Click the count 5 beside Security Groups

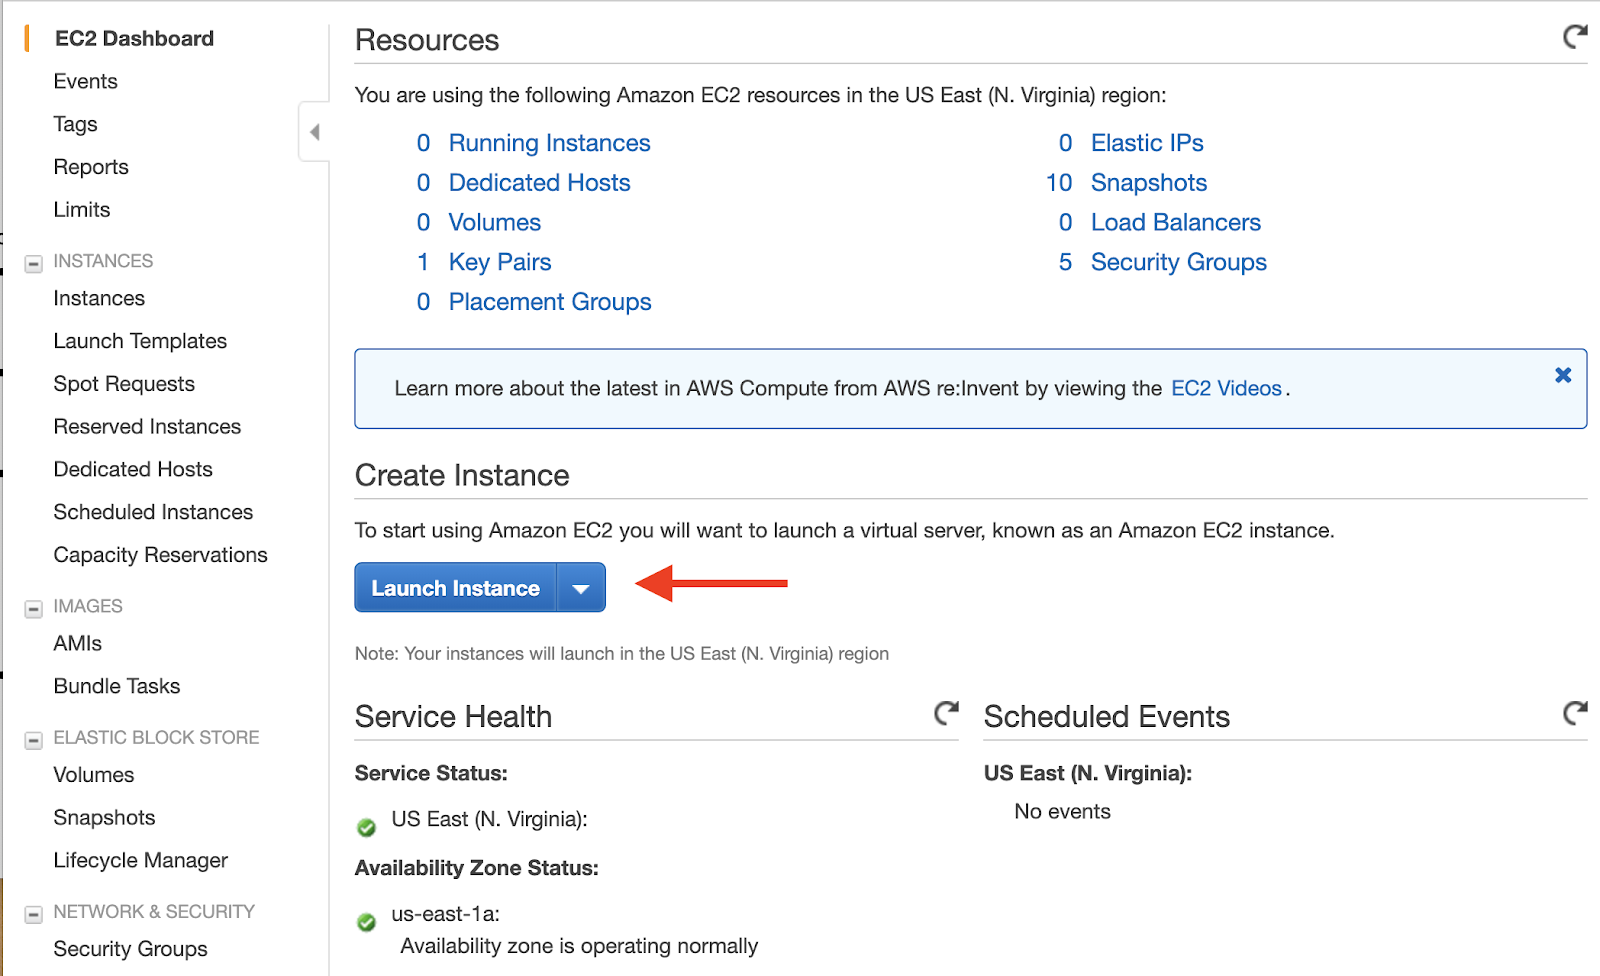[x=1066, y=262]
